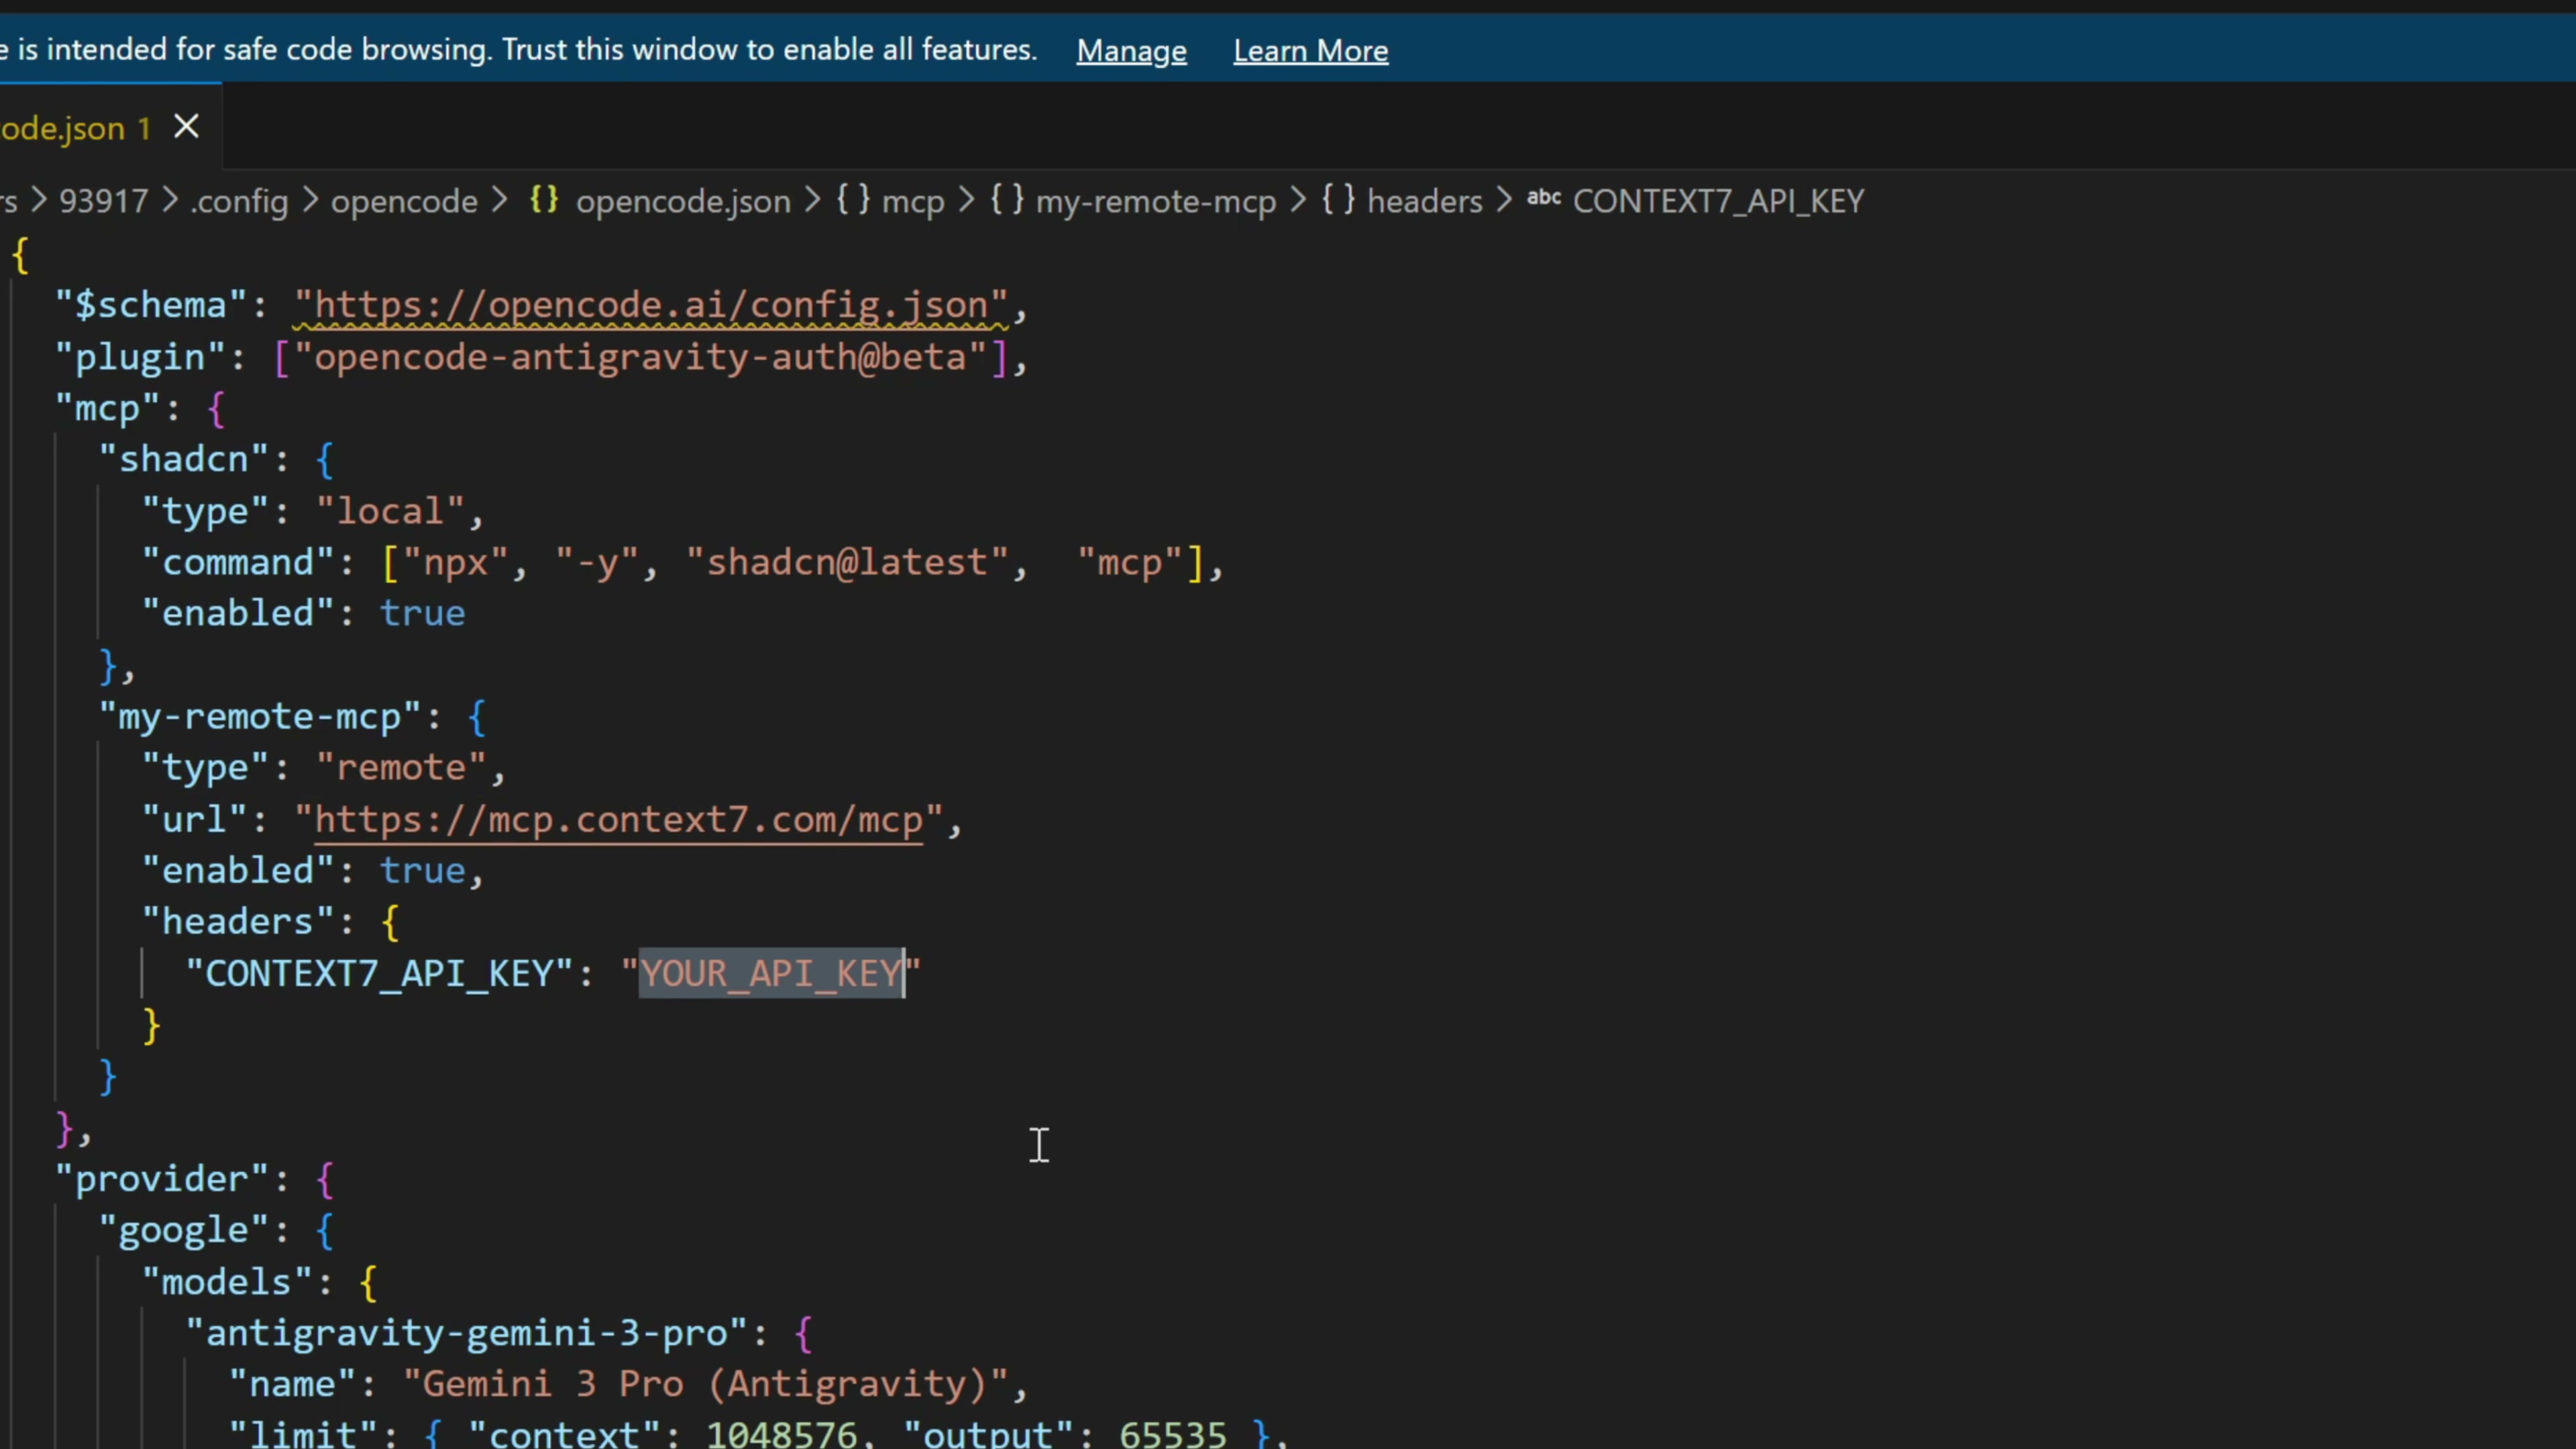Image resolution: width=2576 pixels, height=1449 pixels.
Task: Open the opencode.ai config.json schema URL
Action: [x=650, y=305]
